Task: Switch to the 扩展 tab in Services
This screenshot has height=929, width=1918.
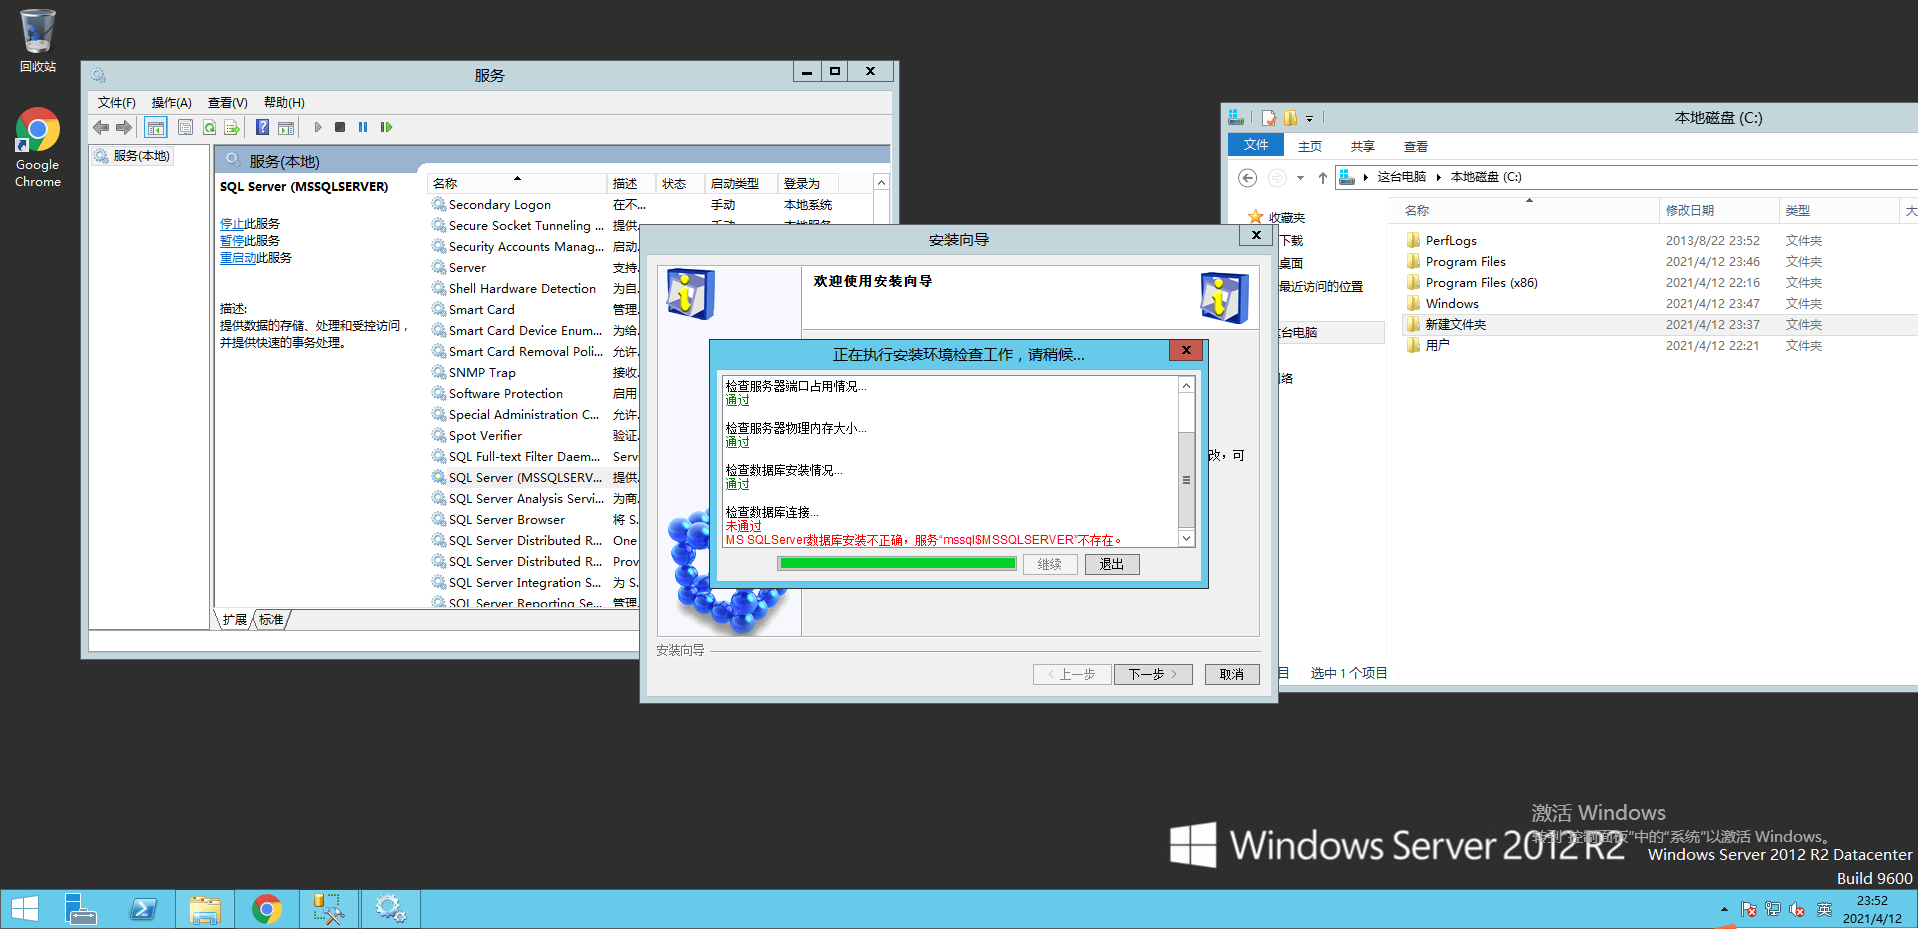Action: pos(235,620)
